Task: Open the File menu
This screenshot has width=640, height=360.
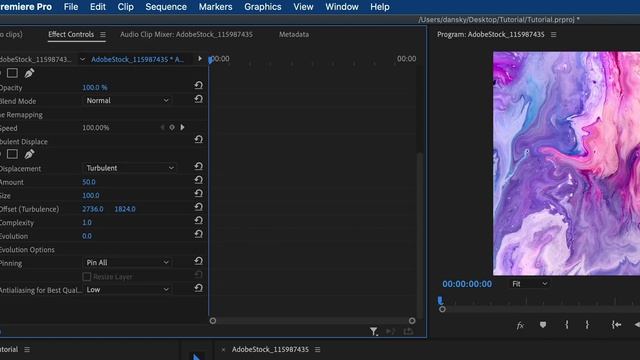Action: click(71, 7)
